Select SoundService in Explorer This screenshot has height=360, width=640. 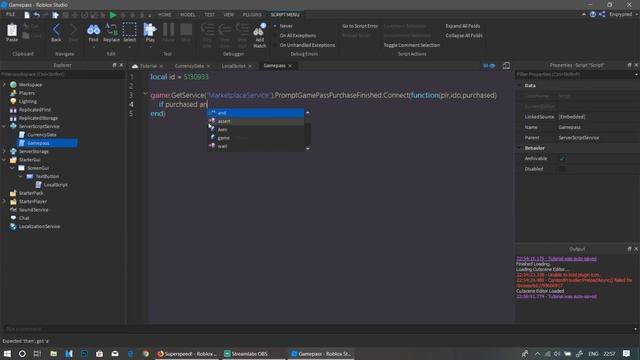pyautogui.click(x=33, y=210)
